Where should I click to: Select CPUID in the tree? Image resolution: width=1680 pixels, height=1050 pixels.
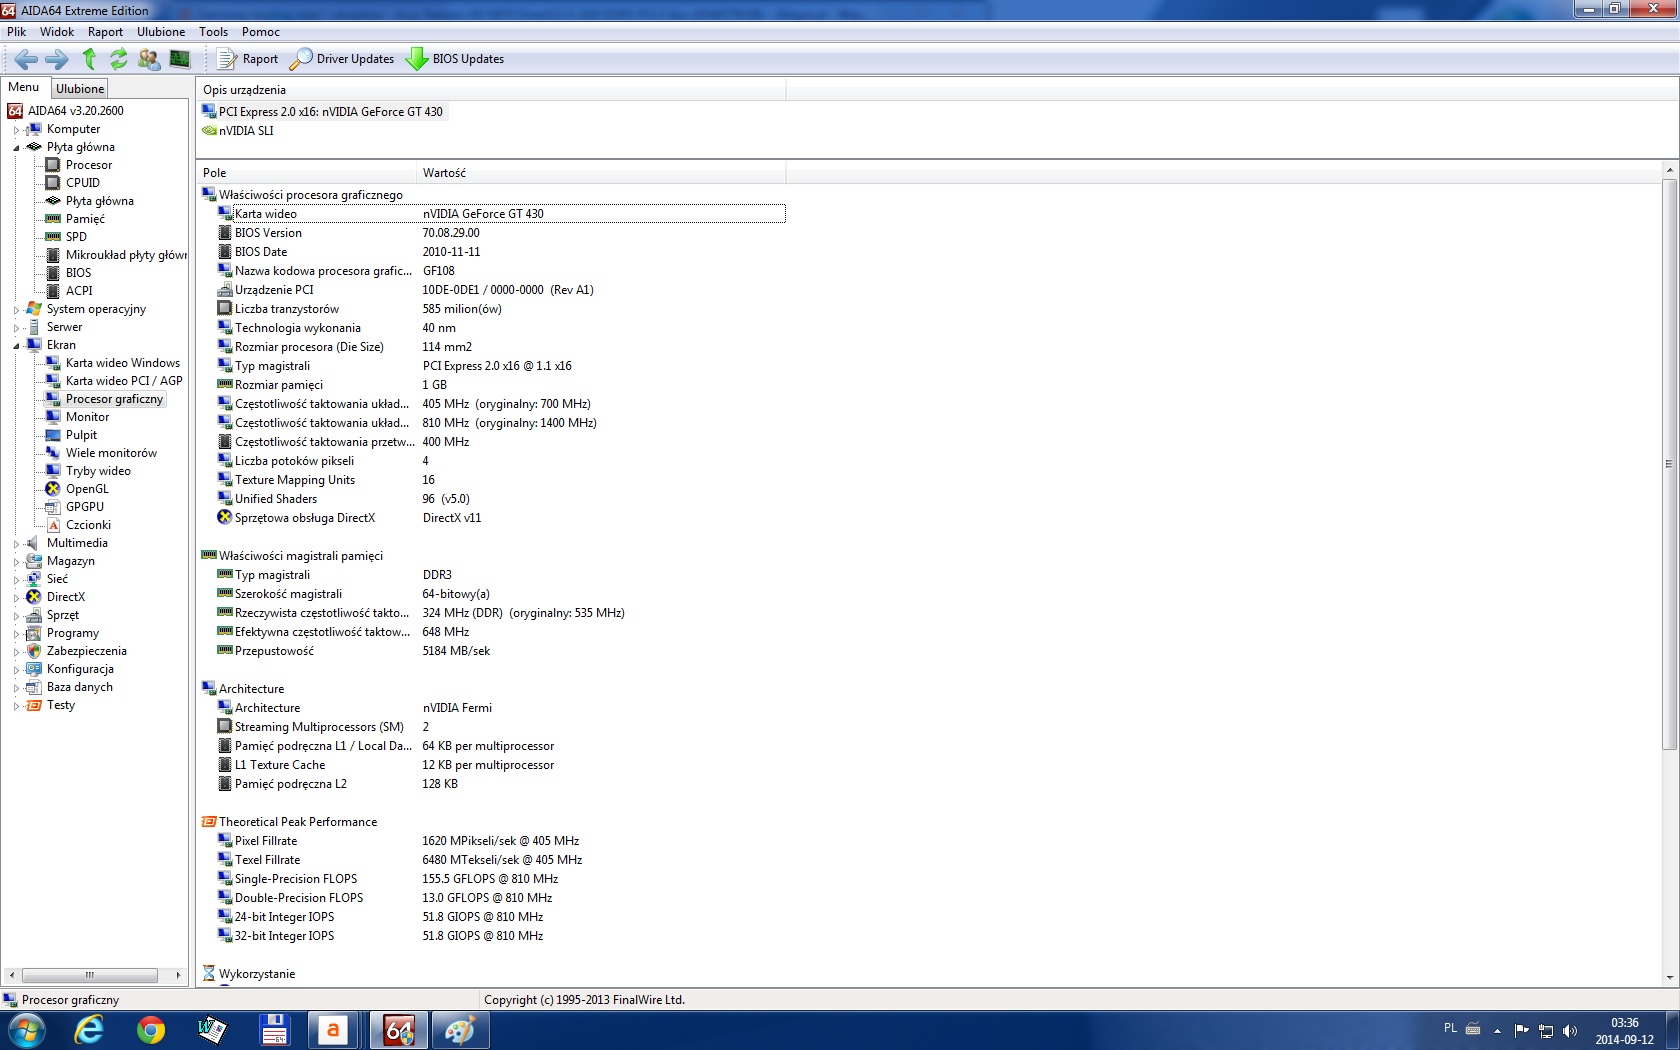pos(83,183)
